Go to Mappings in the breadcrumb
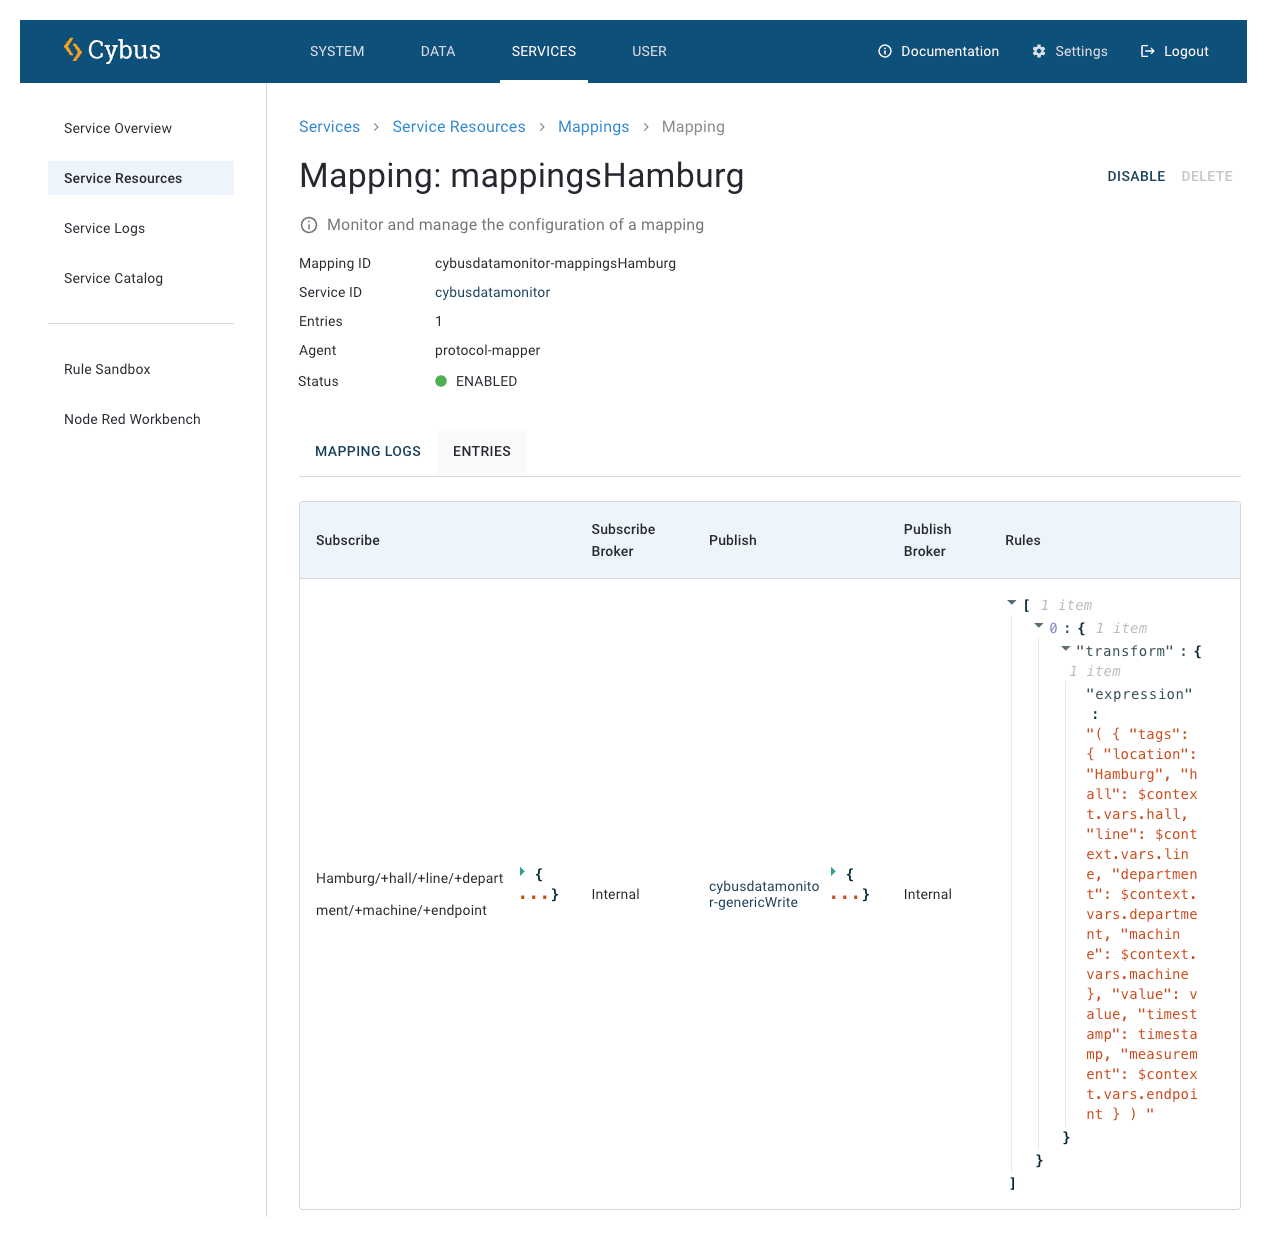Viewport: 1267px width, 1237px height. coord(593,127)
